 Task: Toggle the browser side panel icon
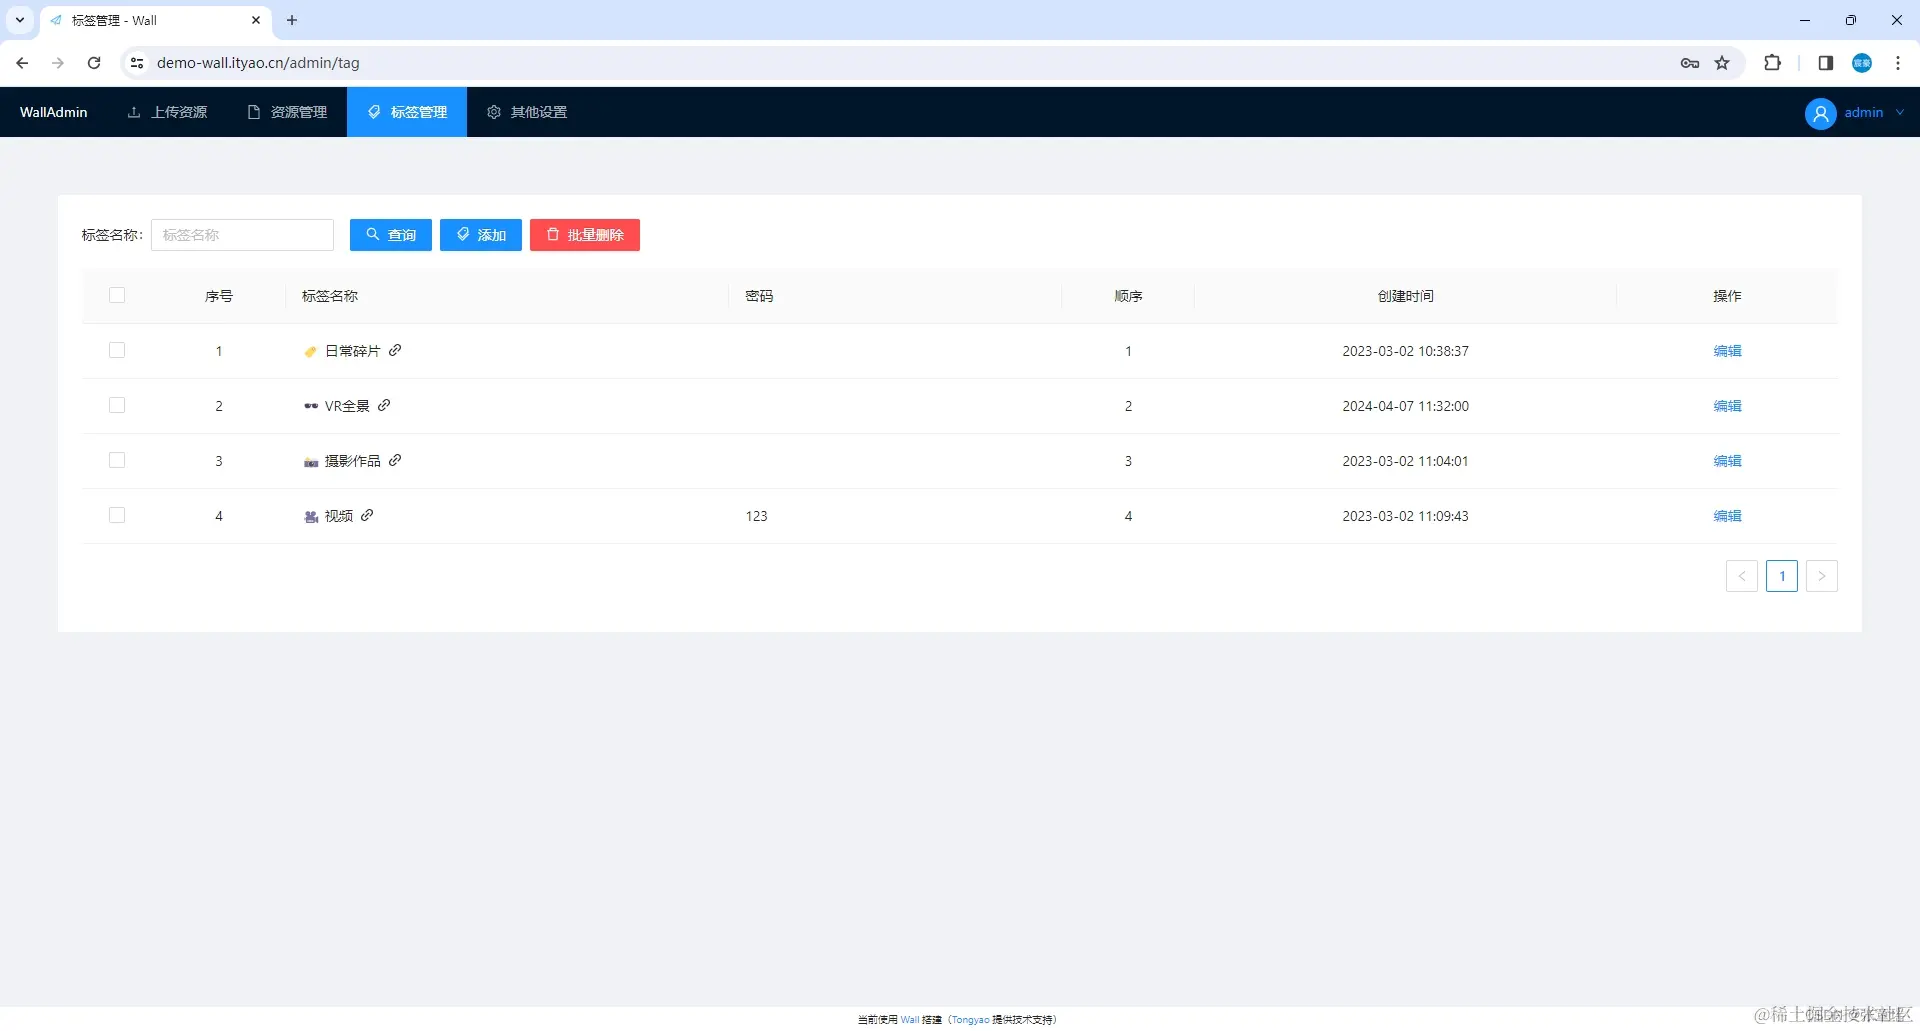(1825, 63)
